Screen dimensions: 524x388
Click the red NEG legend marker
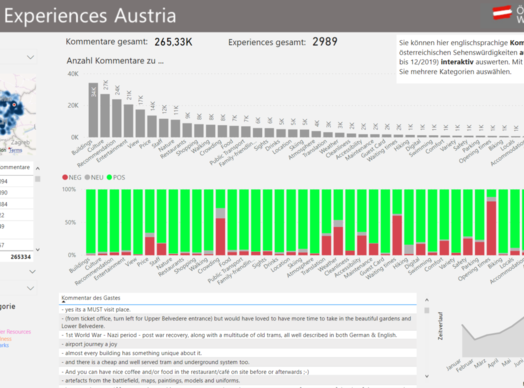pos(65,177)
